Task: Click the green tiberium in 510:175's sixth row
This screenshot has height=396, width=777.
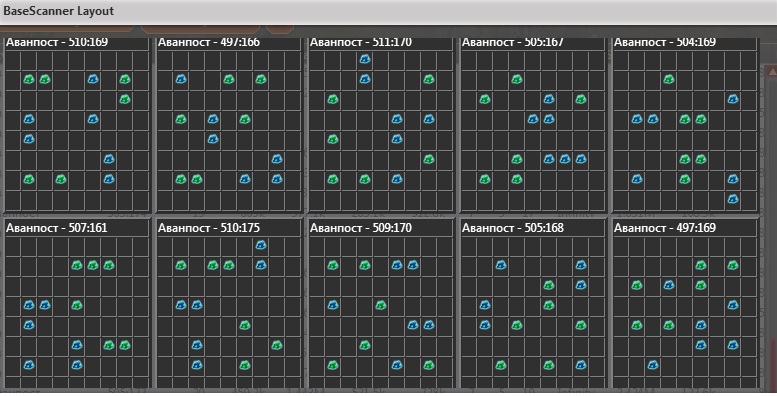Action: [277, 345]
